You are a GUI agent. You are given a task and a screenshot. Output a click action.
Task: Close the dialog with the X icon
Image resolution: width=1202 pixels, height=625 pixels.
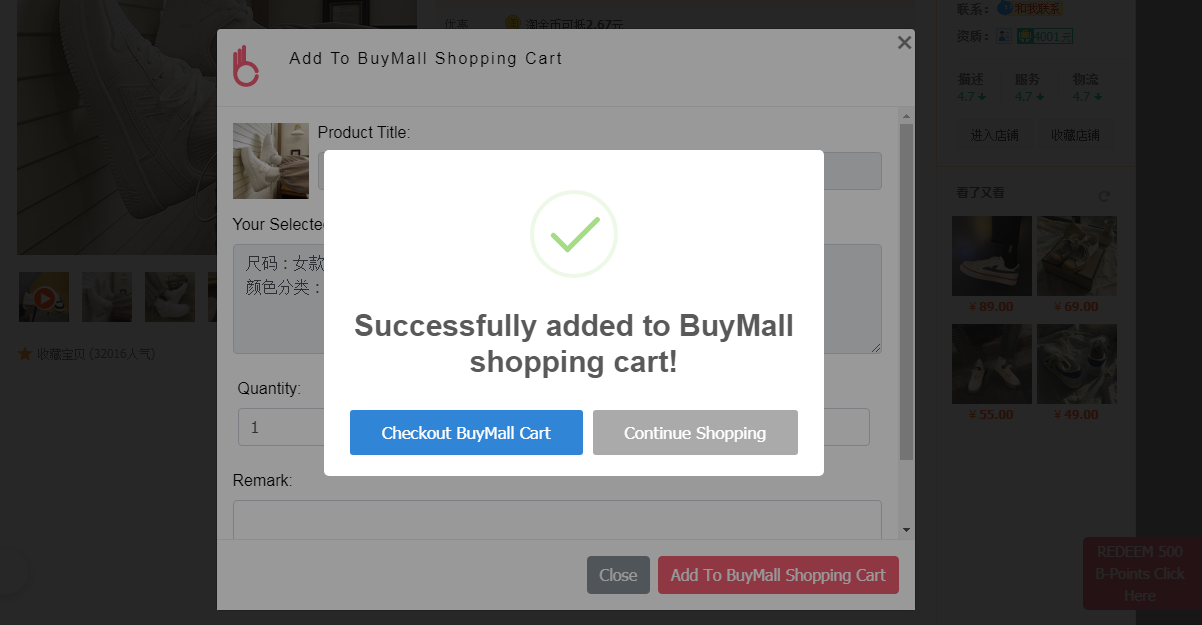[904, 42]
